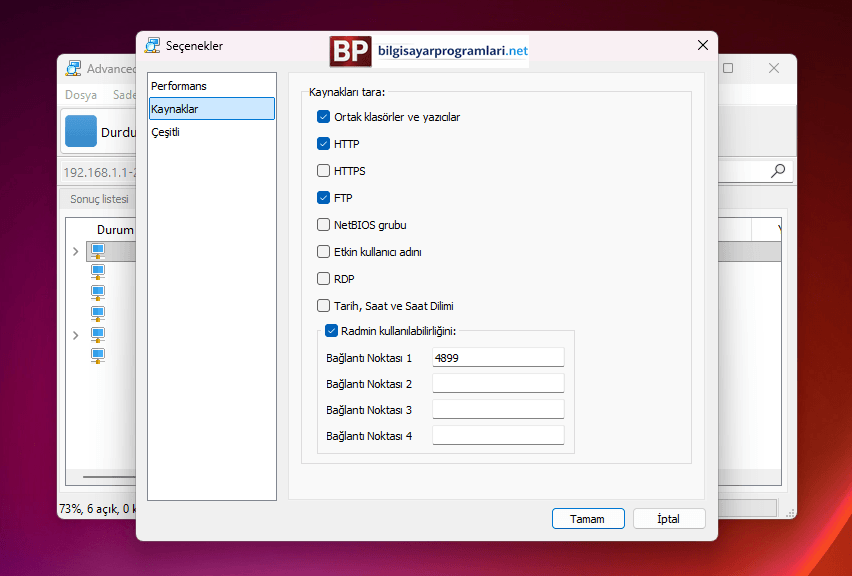Image resolution: width=852 pixels, height=576 pixels.
Task: Click the Bağlantı Noktası 4 input box
Action: 498,436
